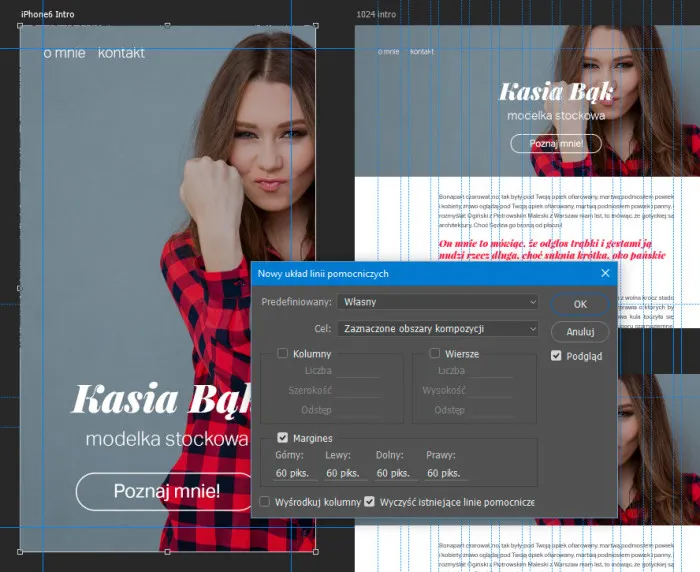Screen dimensions: 700x572
Task: Expand the Cel target dropdown
Action: [439, 328]
